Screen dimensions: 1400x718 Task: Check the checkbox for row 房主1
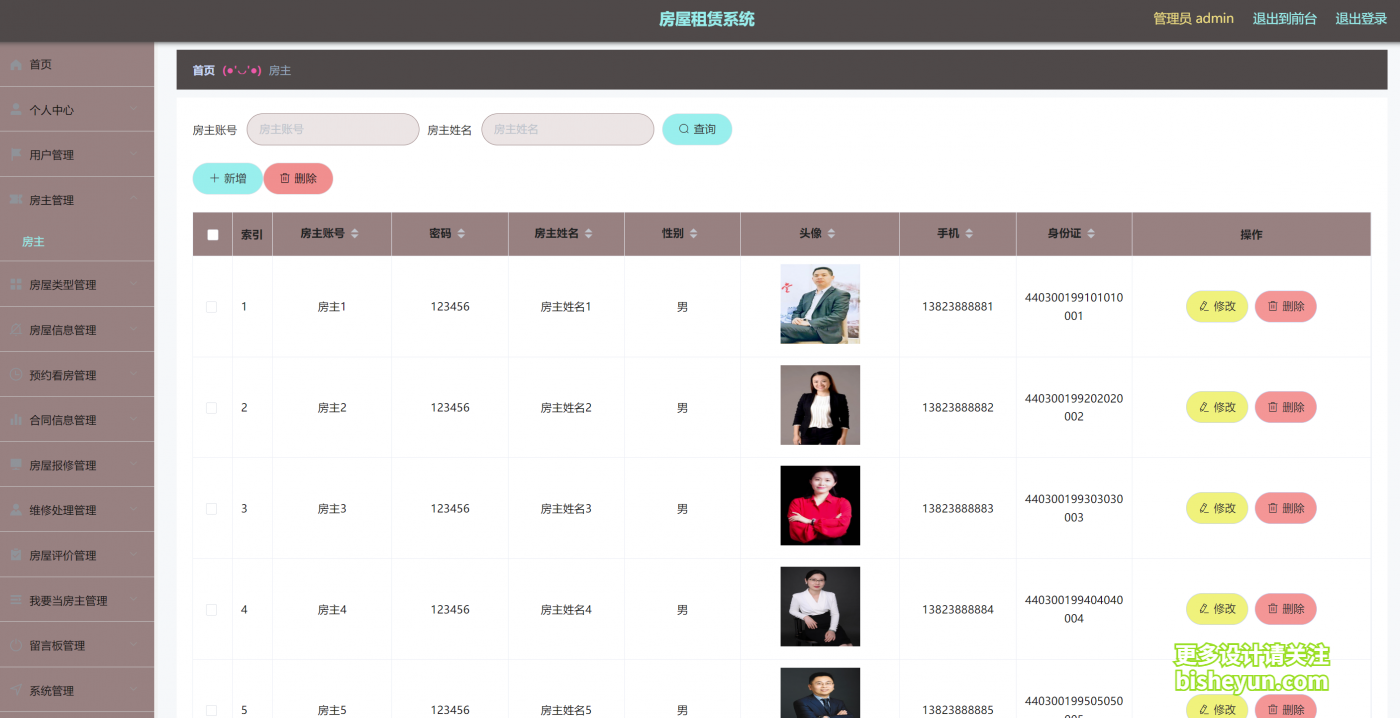[211, 307]
